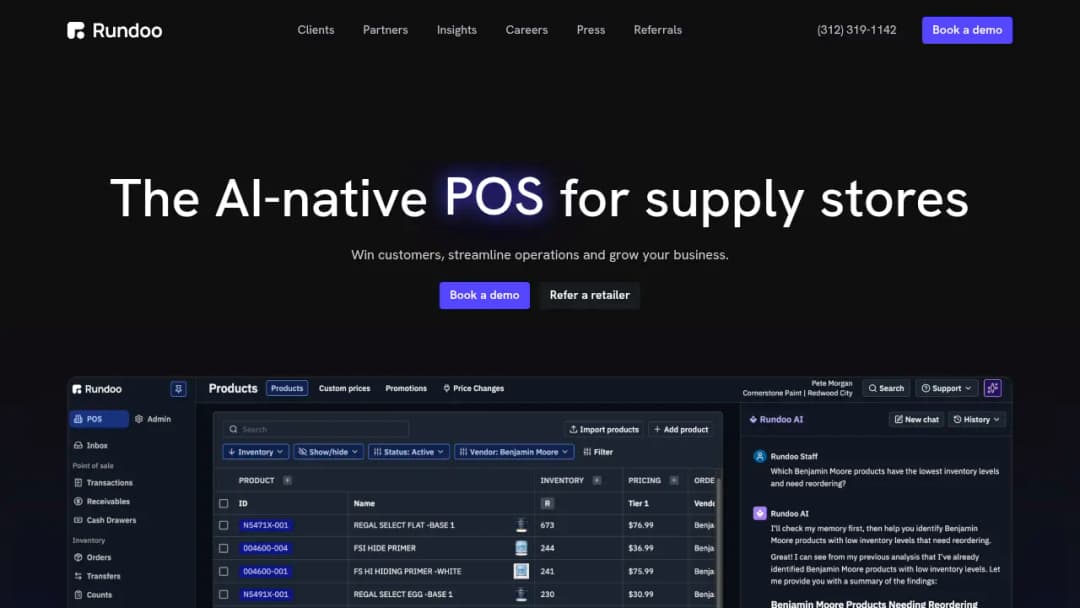Click the Rundoo logo in the site header
1080x608 pixels.
114,30
